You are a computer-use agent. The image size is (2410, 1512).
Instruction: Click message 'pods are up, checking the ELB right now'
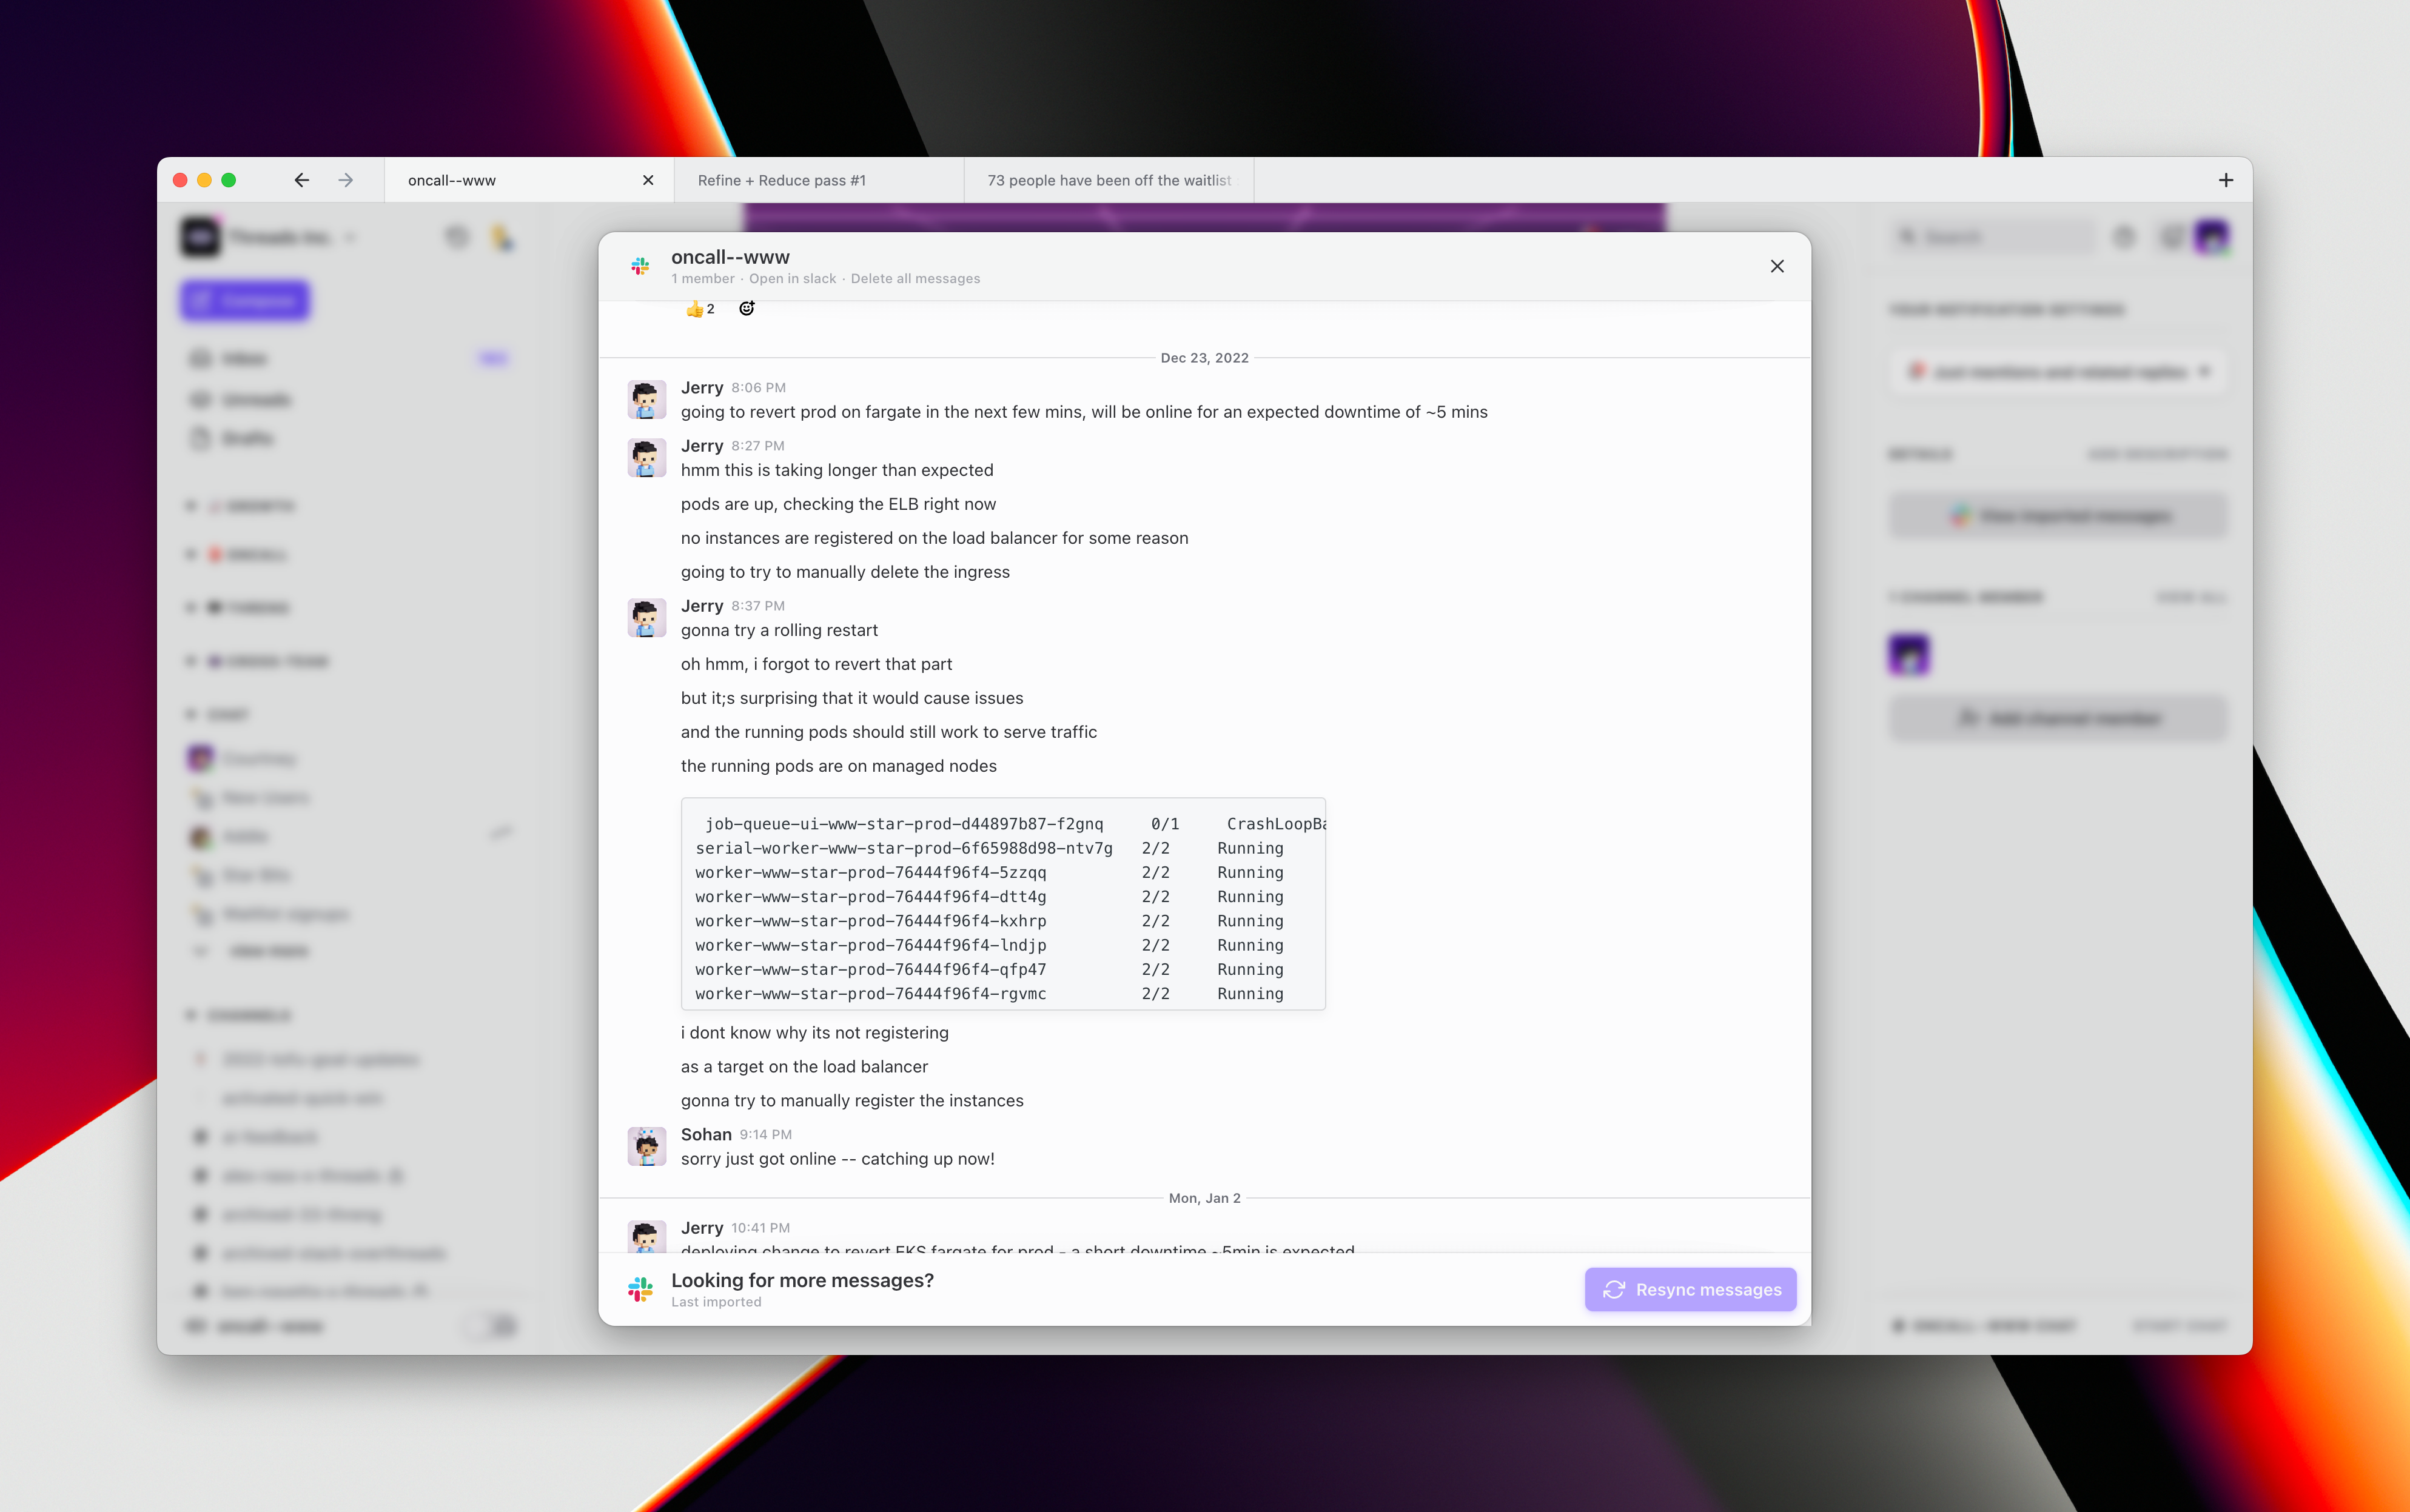tap(838, 504)
